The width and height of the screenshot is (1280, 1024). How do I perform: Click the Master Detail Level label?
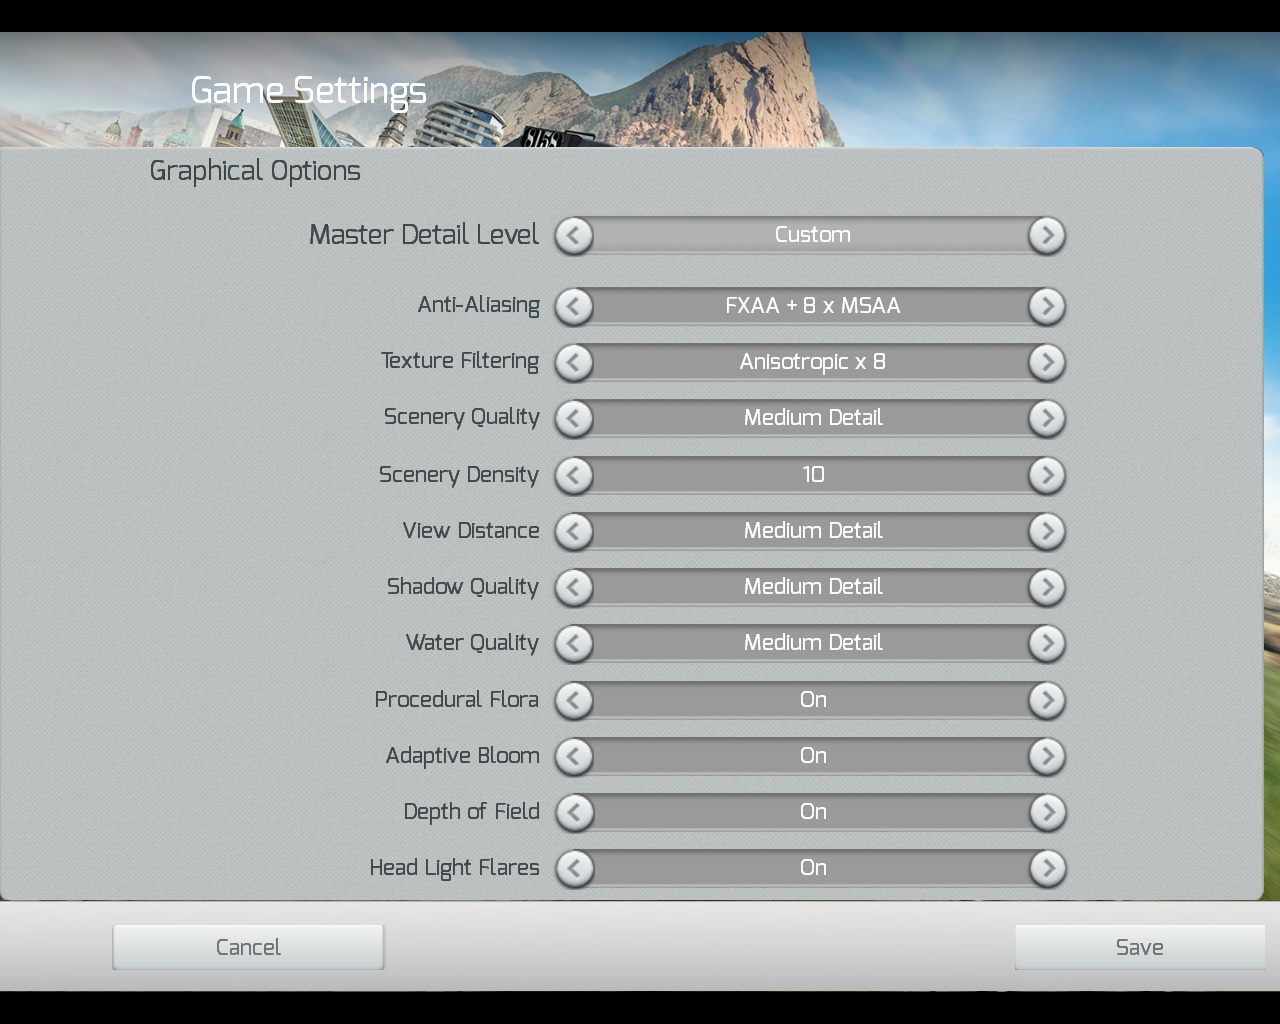(x=424, y=235)
